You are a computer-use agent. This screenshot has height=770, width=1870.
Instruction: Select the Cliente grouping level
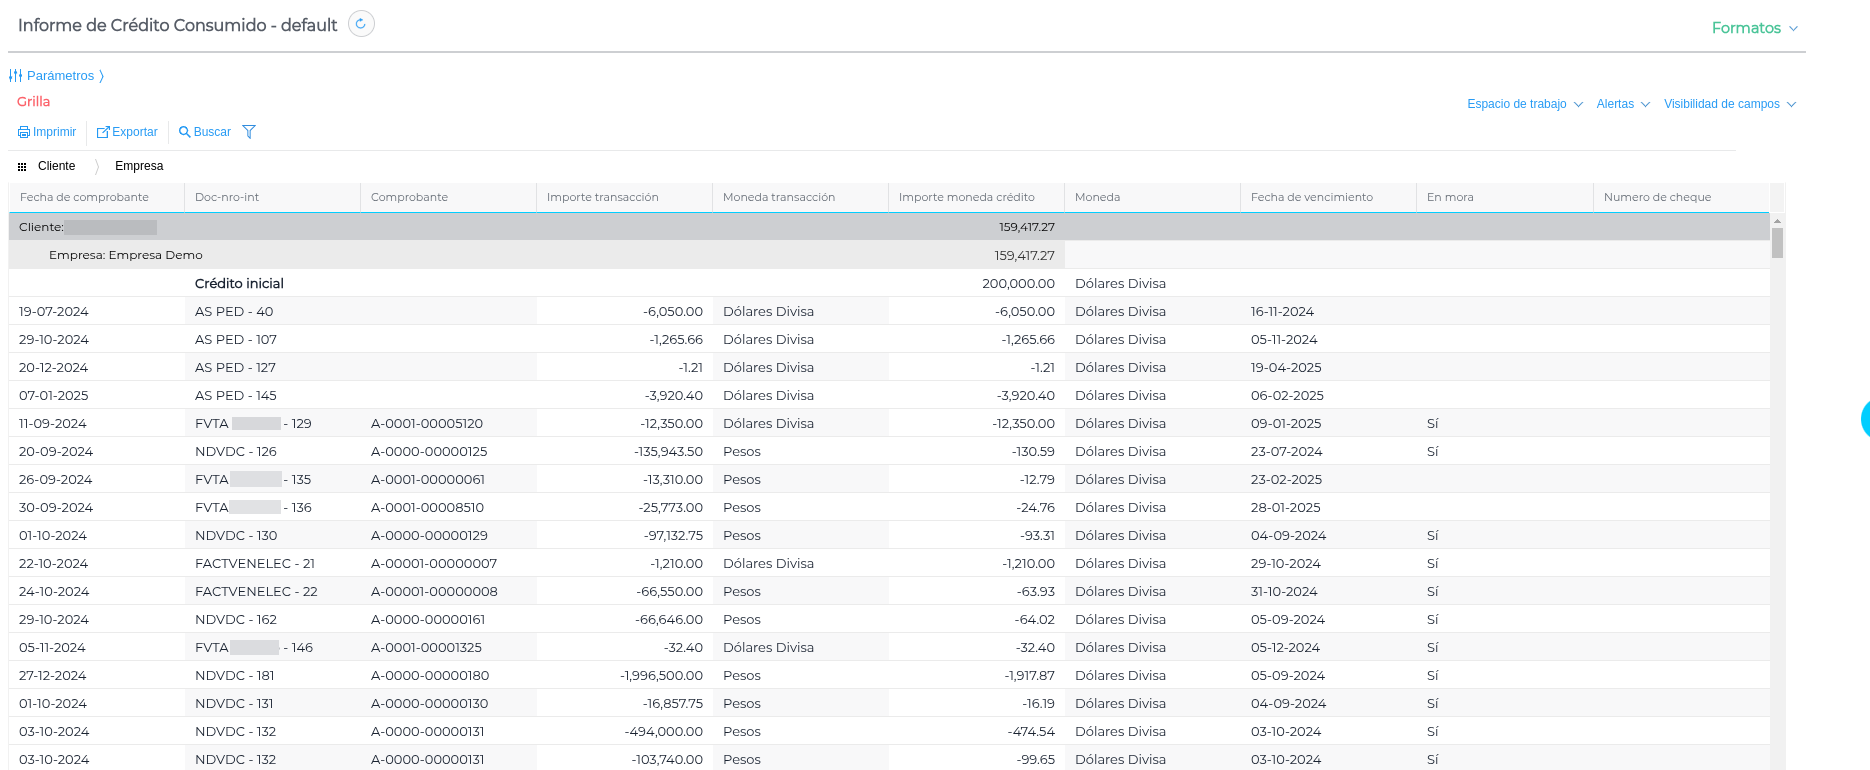pyautogui.click(x=57, y=166)
